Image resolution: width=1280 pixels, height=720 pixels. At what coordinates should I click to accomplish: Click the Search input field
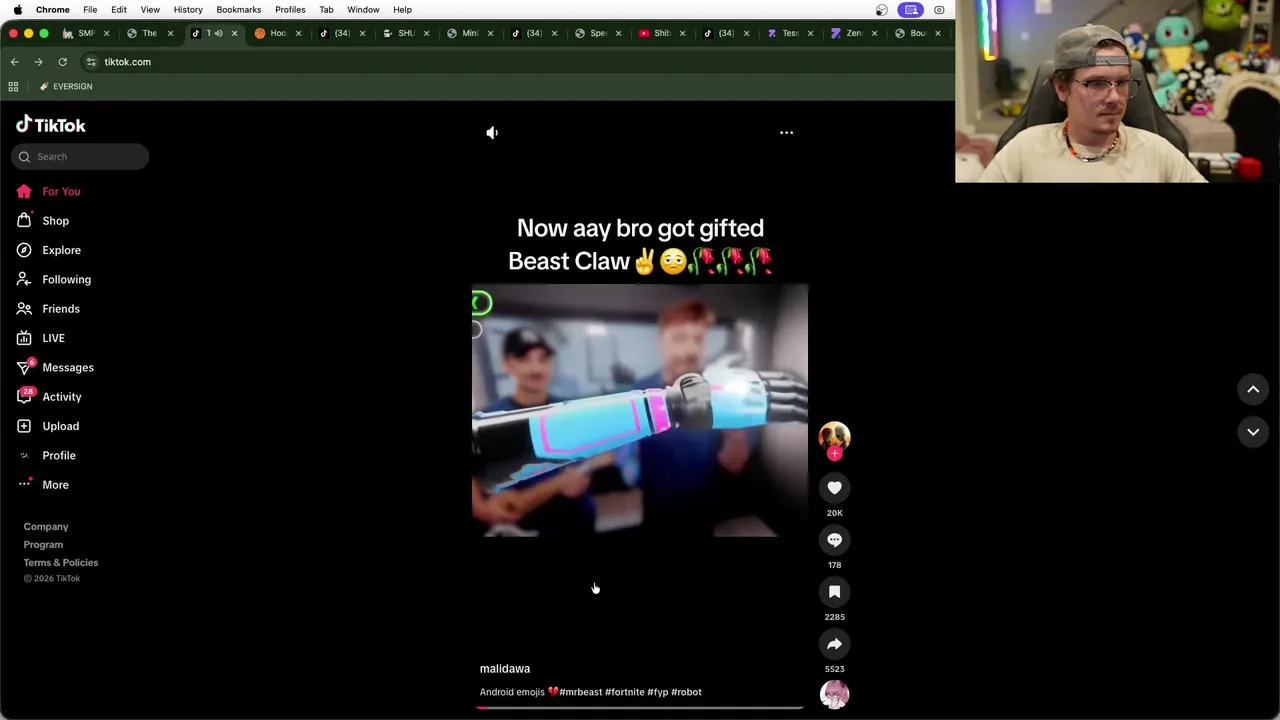80,157
